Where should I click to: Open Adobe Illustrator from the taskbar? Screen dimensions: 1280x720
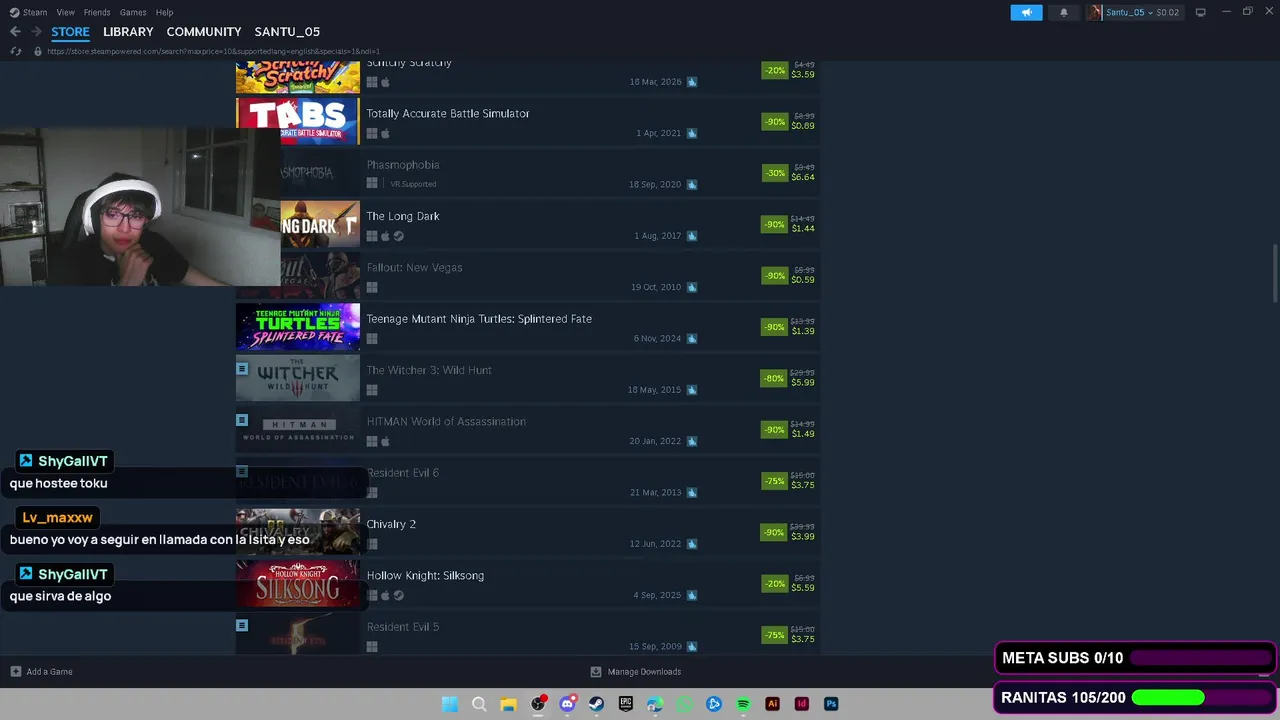click(772, 704)
